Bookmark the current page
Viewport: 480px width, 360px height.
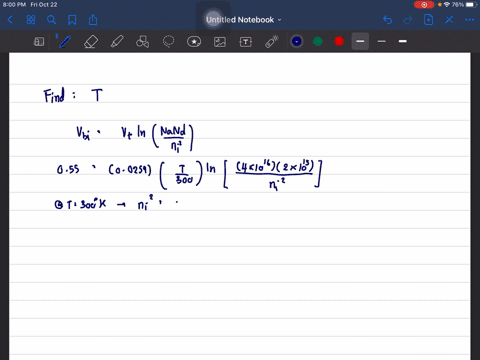(x=72, y=20)
